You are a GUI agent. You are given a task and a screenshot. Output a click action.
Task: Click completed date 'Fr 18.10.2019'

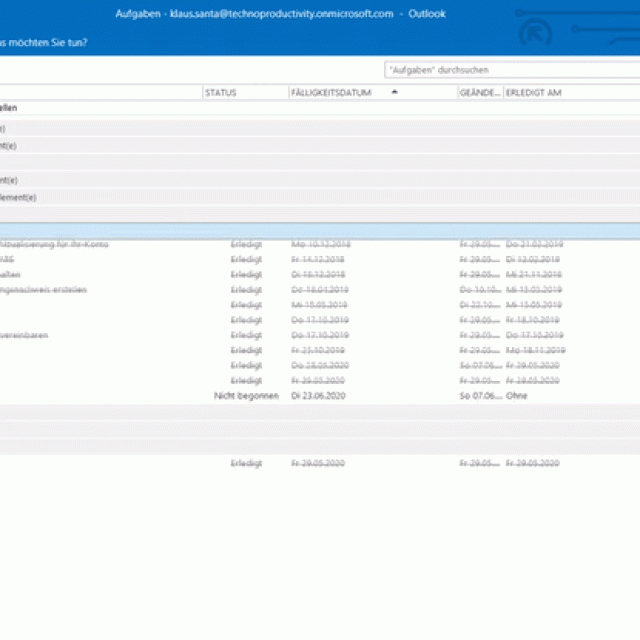pos(532,320)
